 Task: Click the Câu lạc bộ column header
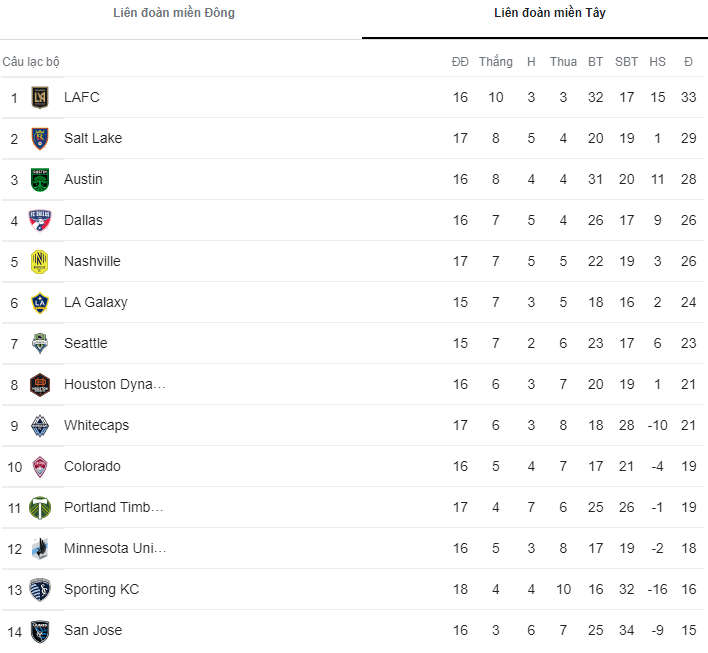pos(31,62)
